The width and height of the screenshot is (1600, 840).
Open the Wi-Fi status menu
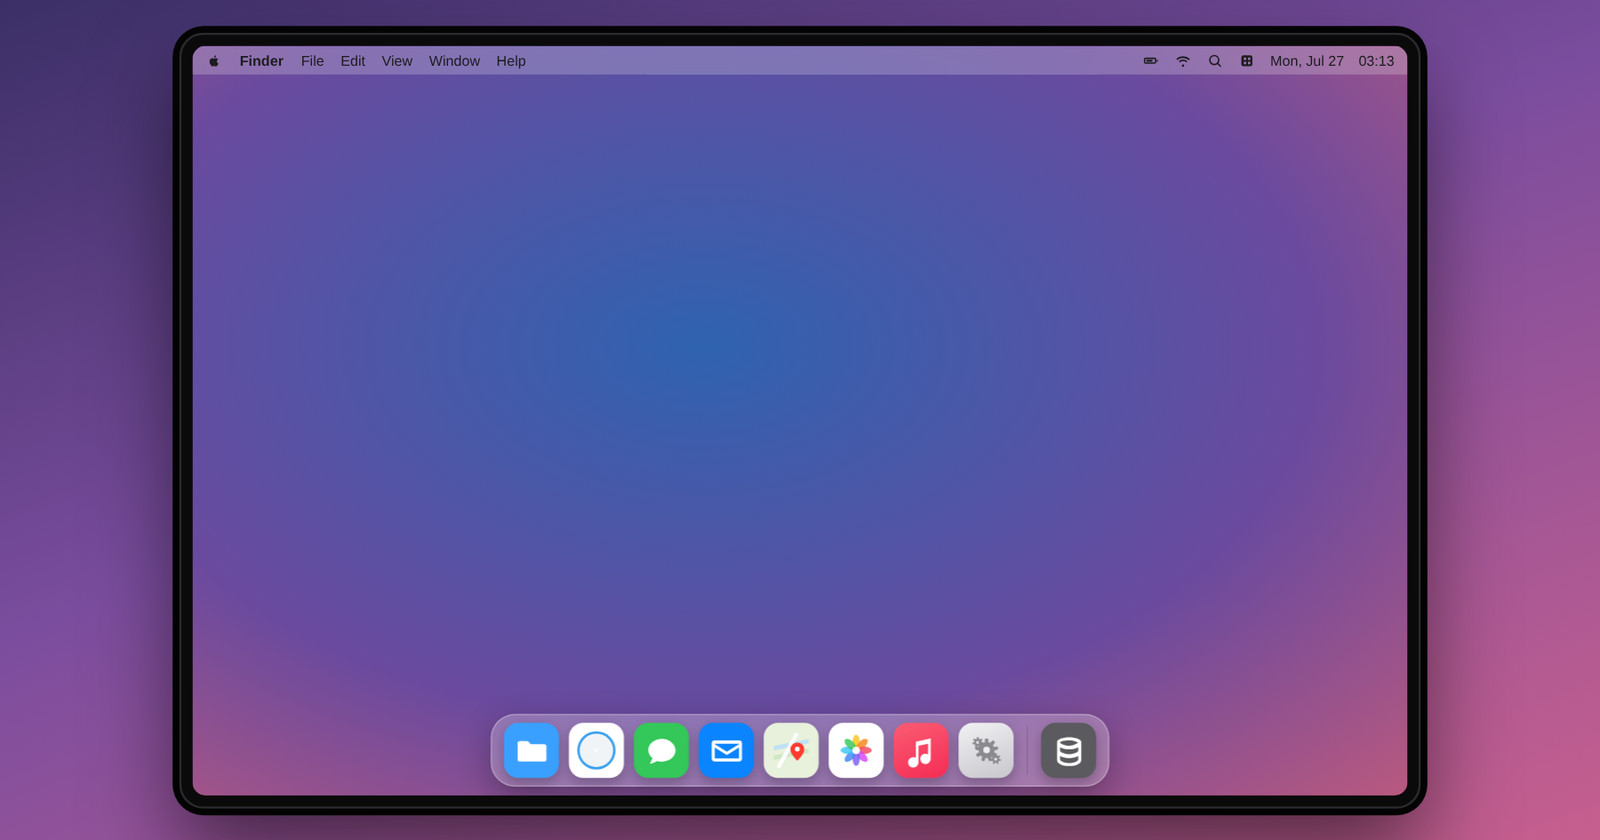click(x=1183, y=61)
